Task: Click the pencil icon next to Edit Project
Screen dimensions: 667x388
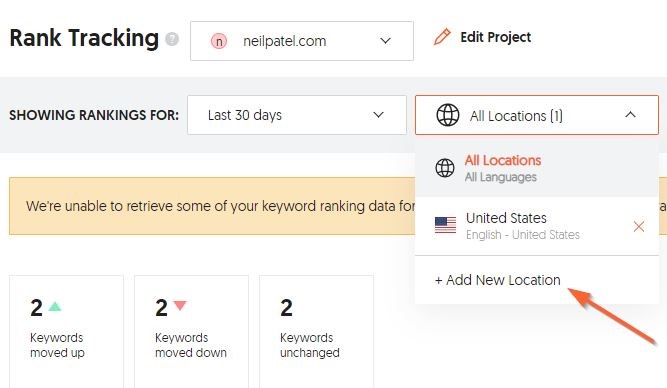Action: point(442,37)
